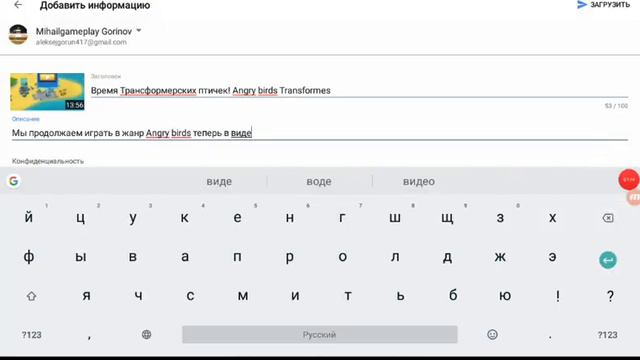
Task: Go back with the arrow icon
Action: (18, 5)
